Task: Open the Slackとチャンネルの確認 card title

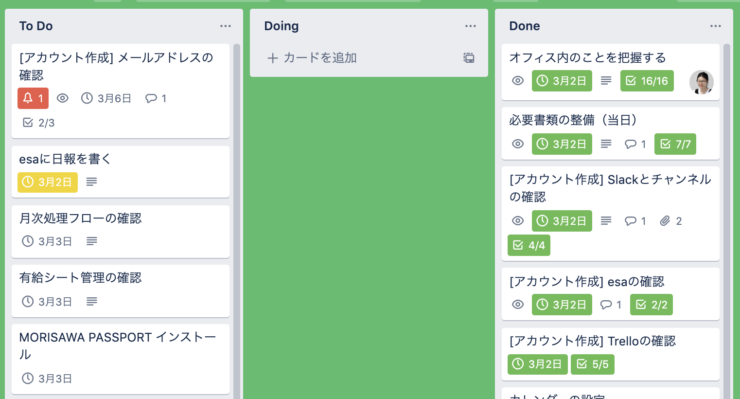Action: click(610, 188)
